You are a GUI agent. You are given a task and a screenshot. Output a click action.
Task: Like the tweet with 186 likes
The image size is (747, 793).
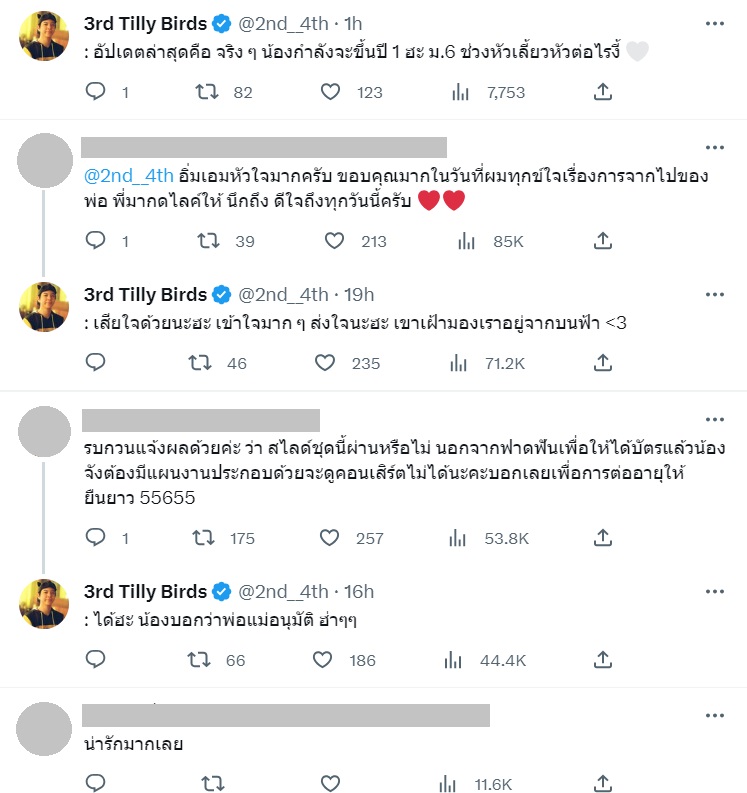324,660
